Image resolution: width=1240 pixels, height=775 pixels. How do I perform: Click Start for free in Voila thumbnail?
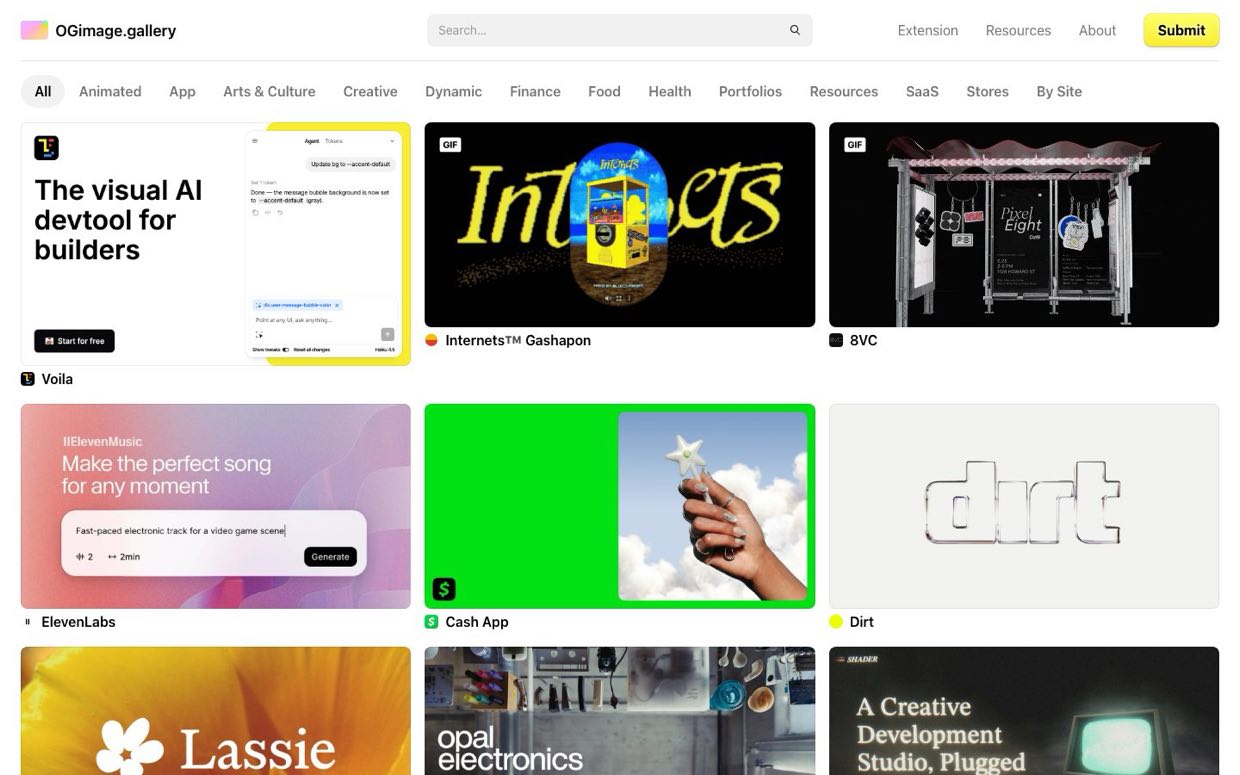point(74,341)
